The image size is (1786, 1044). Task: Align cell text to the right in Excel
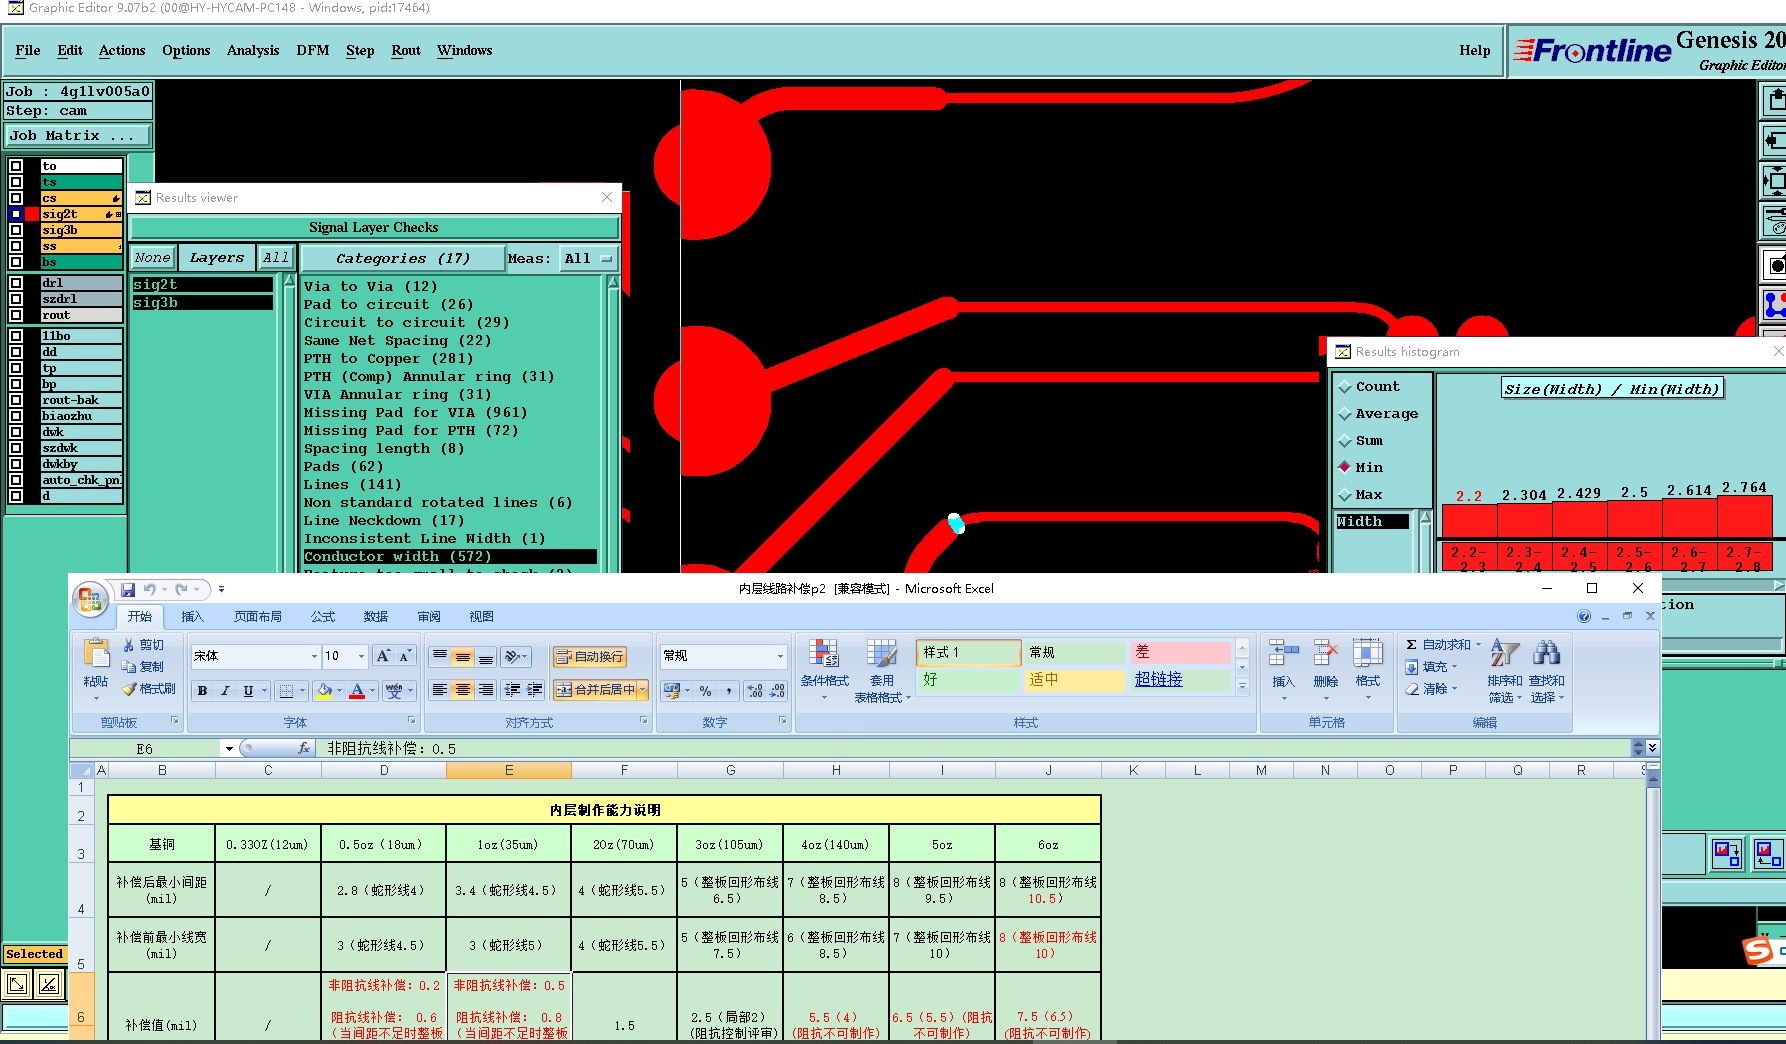click(x=486, y=690)
